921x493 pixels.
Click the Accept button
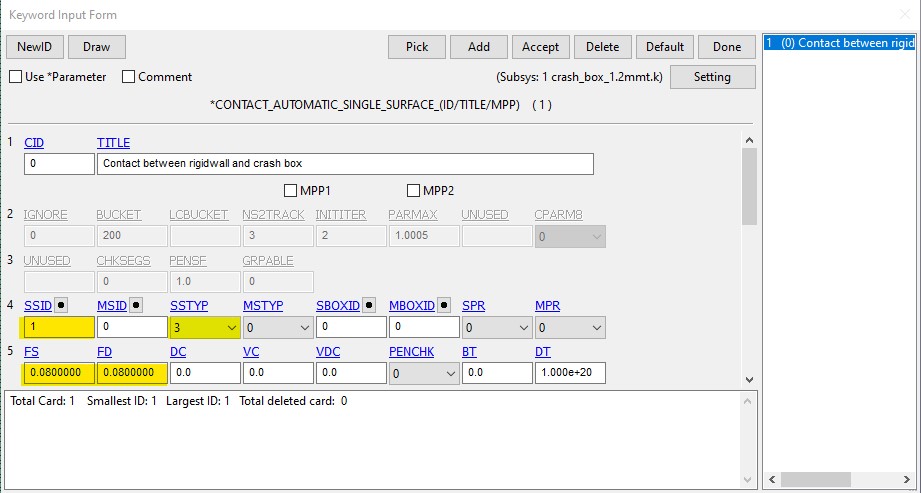pos(540,47)
